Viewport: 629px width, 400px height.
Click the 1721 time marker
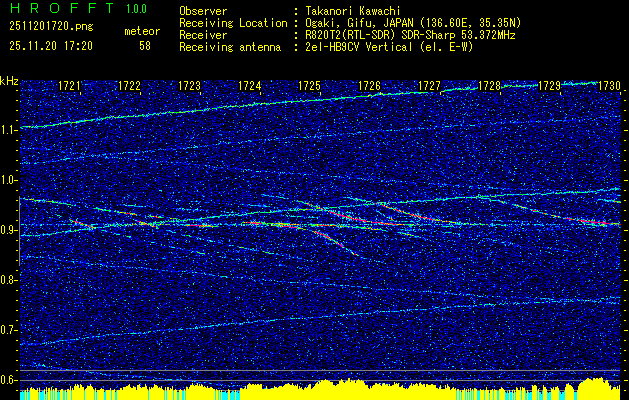69,86
